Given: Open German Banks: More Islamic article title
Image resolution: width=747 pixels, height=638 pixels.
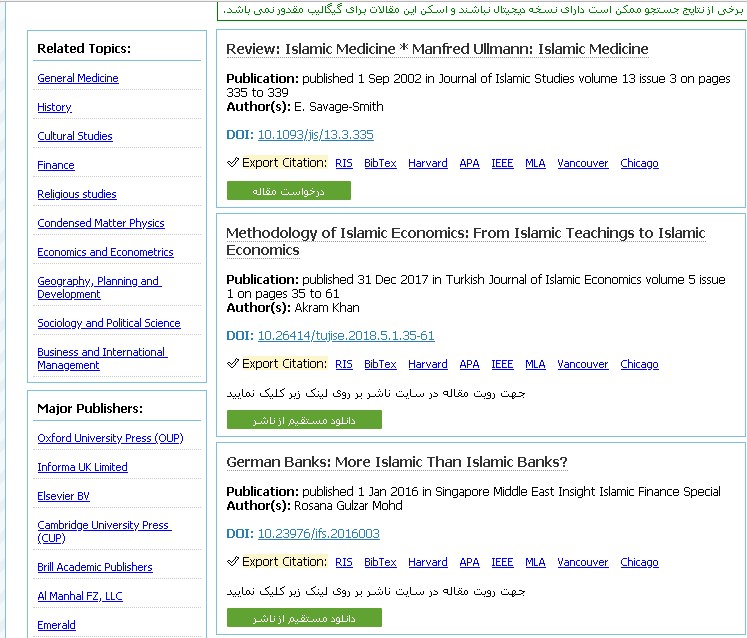Looking at the screenshot, I should coord(396,462).
